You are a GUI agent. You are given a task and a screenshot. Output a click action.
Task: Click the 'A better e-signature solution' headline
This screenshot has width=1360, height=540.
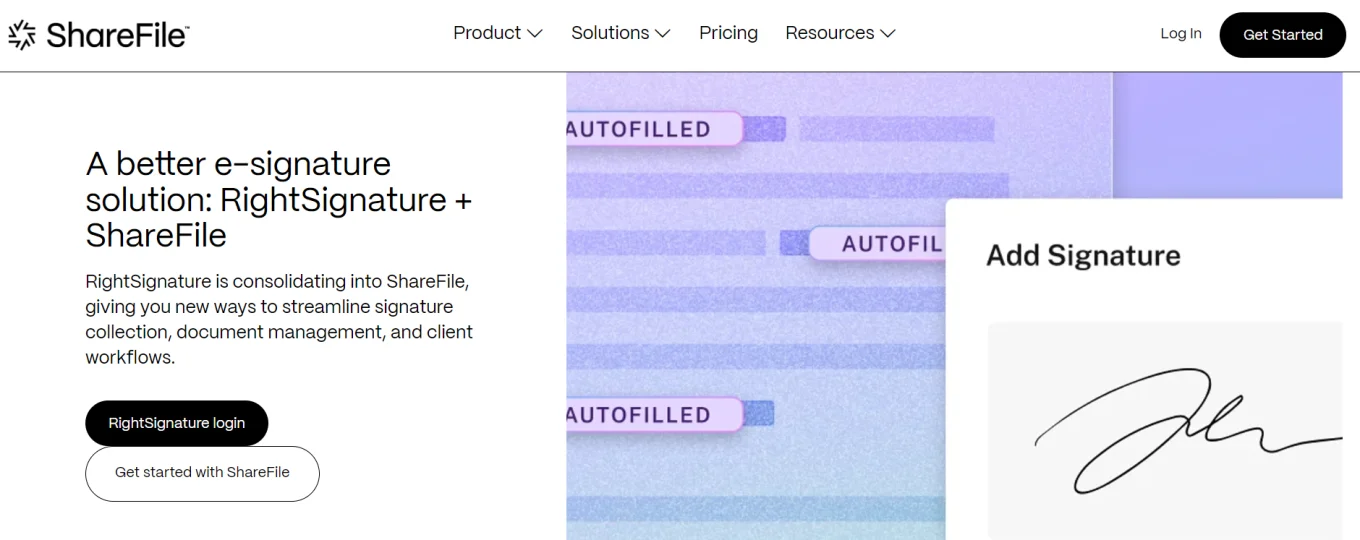[x=278, y=199]
